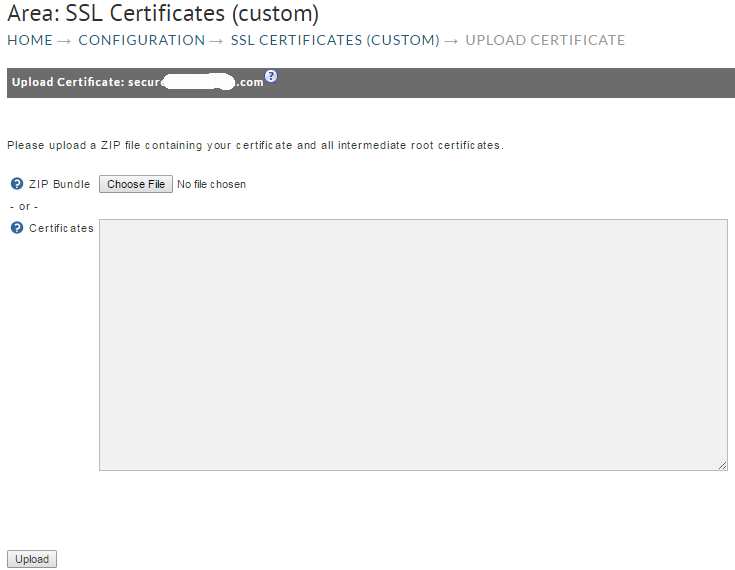
Task: Click the Certificates field label
Action: pyautogui.click(x=61, y=228)
